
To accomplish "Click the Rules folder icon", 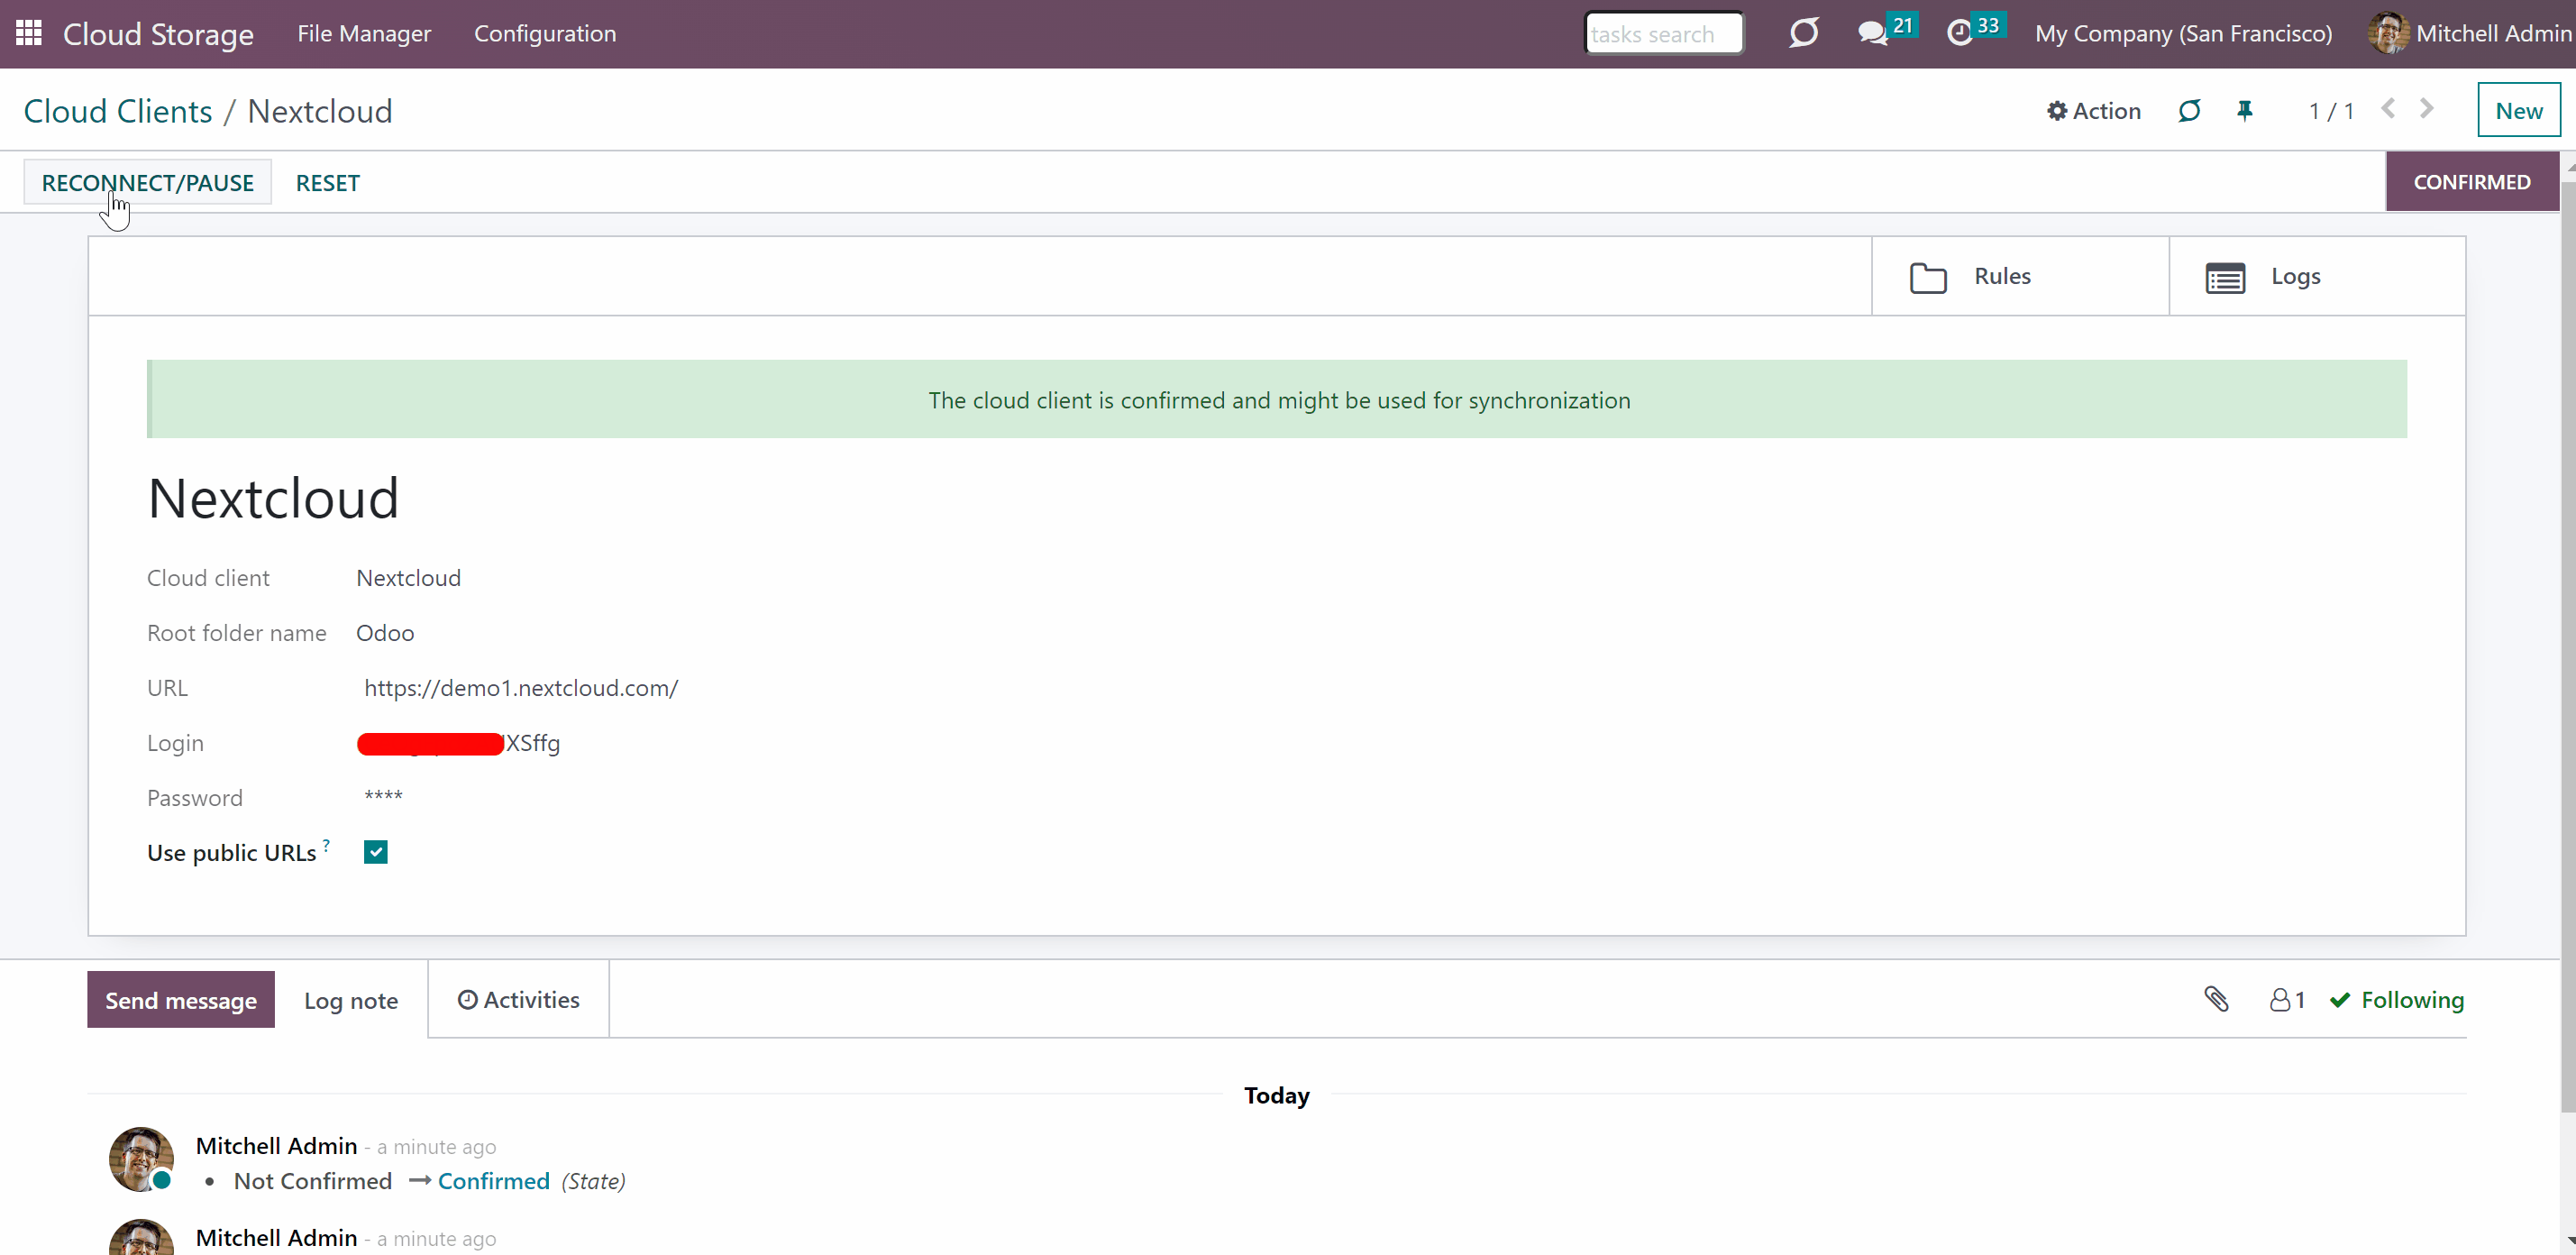I will [x=1928, y=277].
